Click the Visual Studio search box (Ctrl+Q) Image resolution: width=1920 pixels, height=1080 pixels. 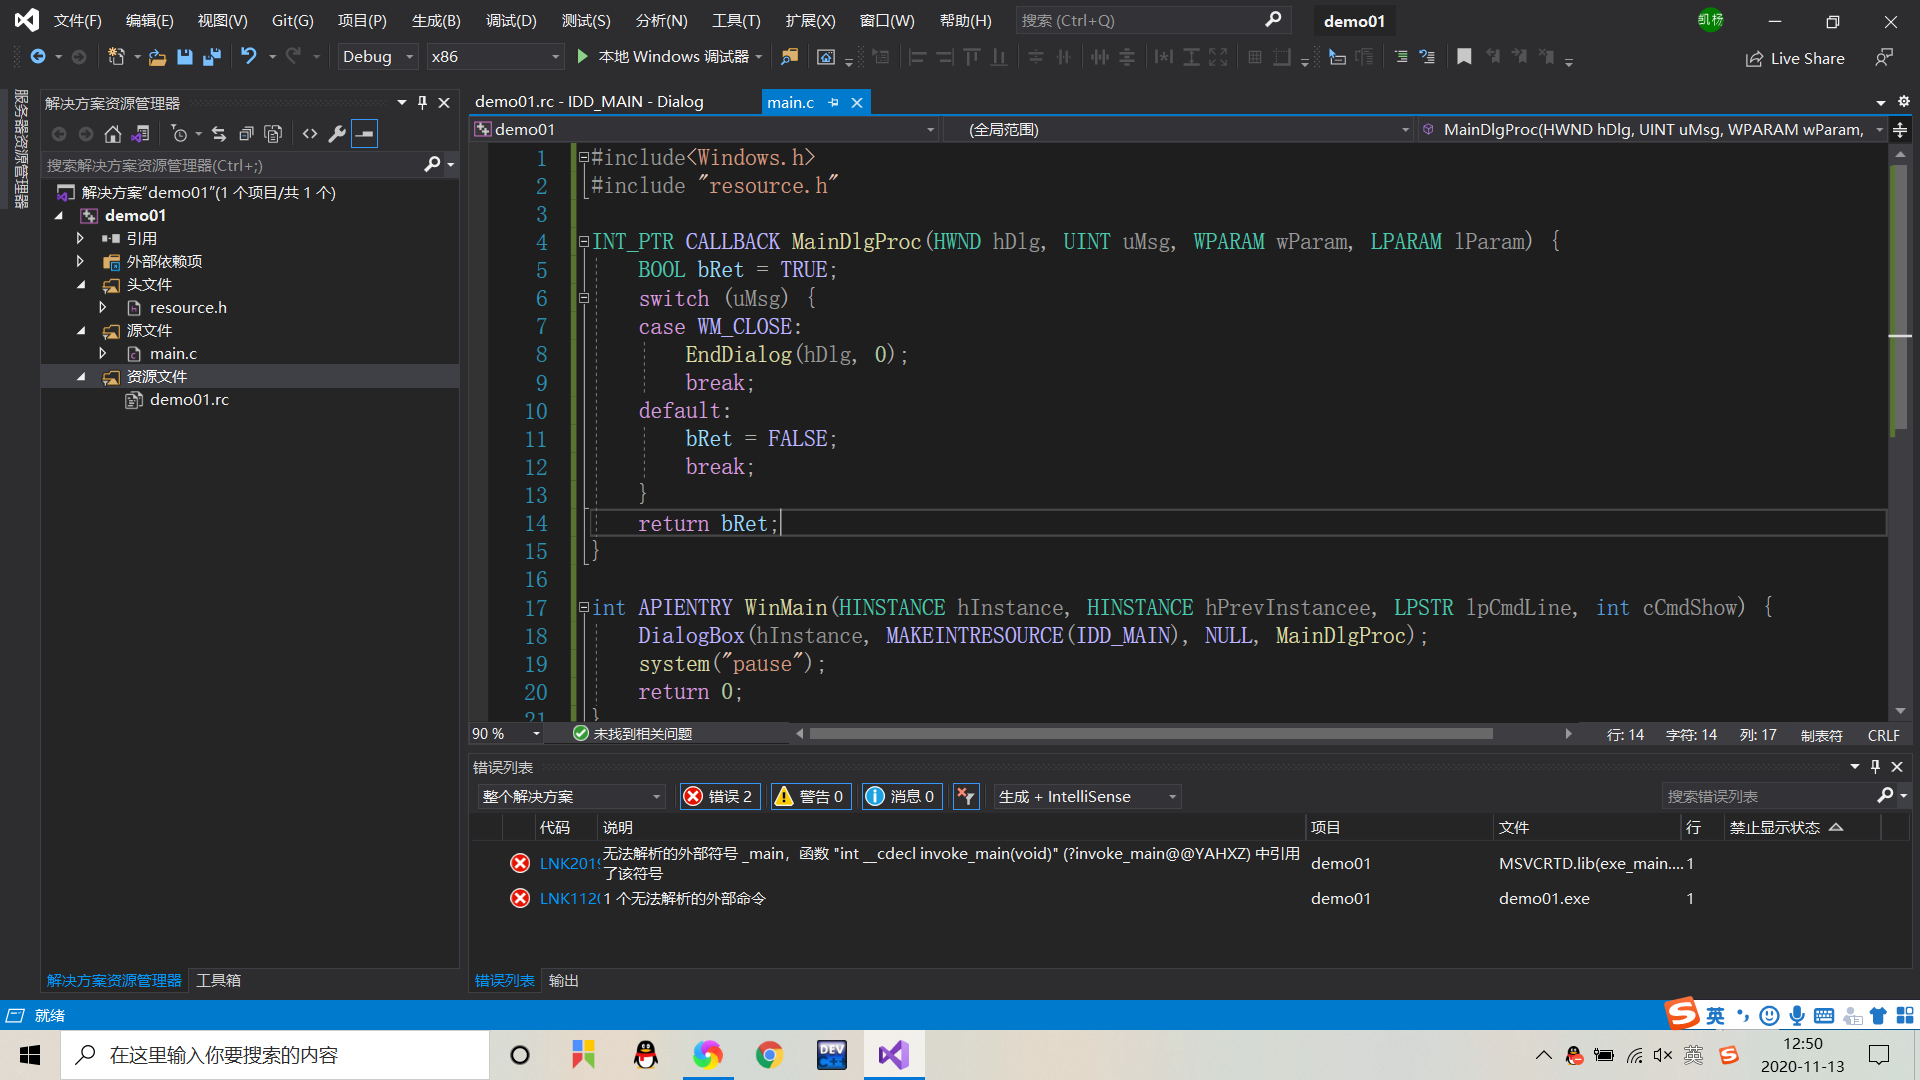point(1152,20)
